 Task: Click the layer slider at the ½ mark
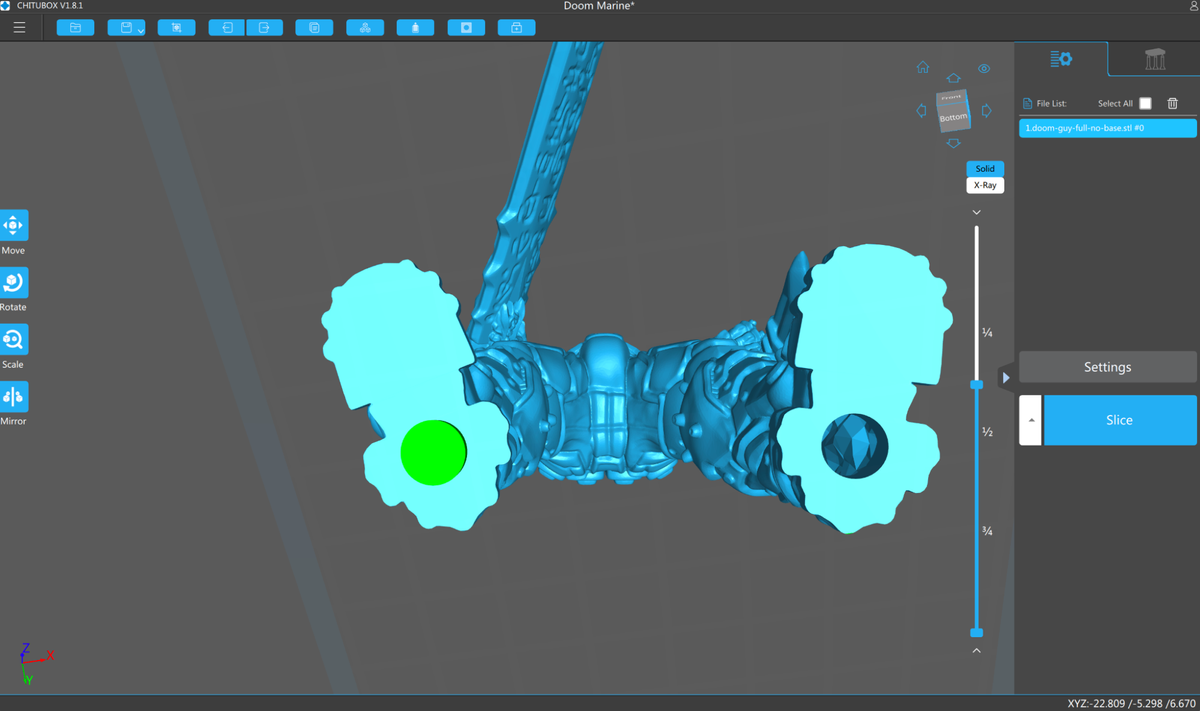click(x=977, y=432)
